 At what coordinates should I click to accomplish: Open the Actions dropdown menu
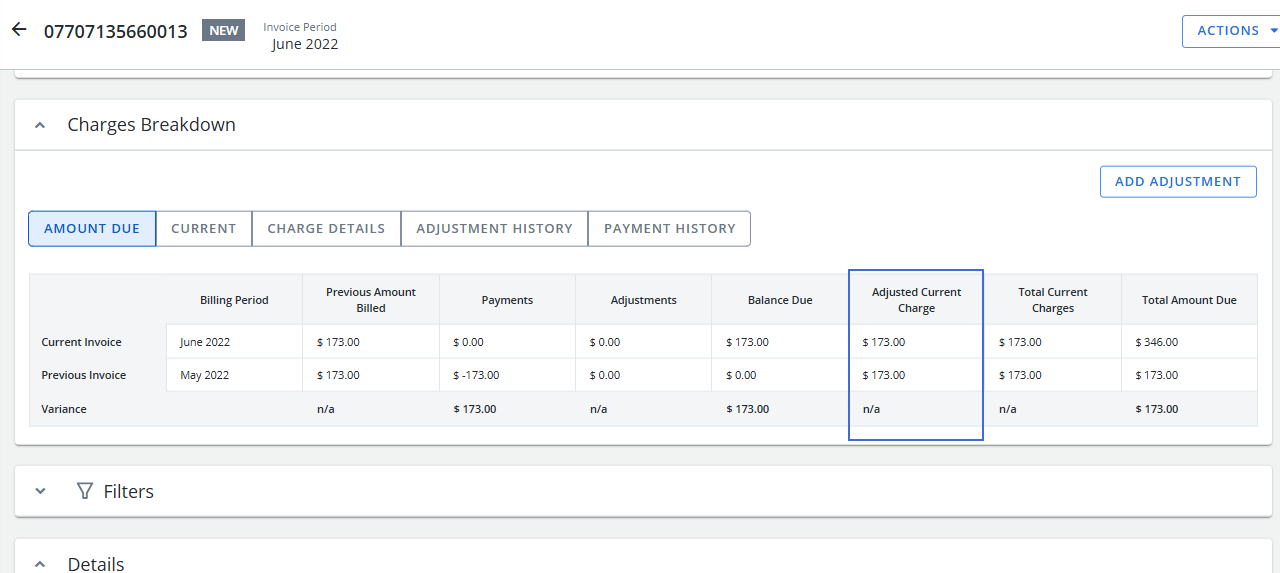click(x=1230, y=31)
